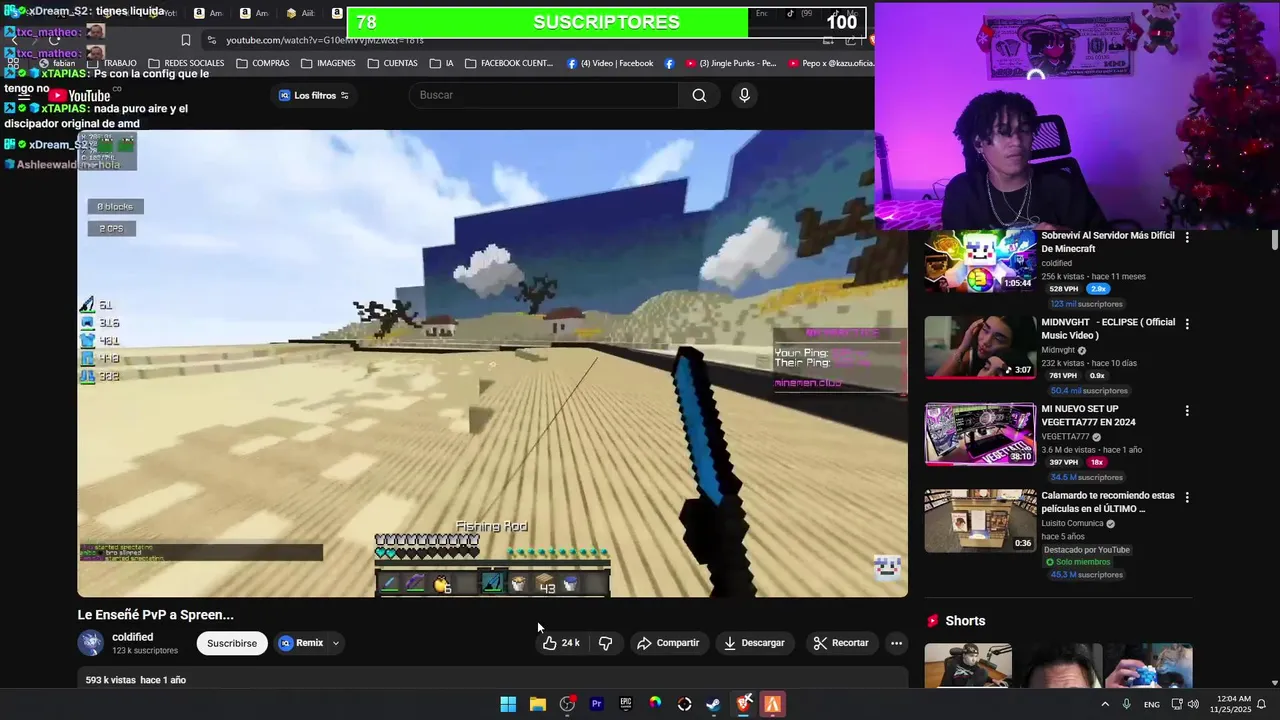1280x720 pixels.
Task: Click the VEGETTA777 channel name
Action: (1065, 437)
